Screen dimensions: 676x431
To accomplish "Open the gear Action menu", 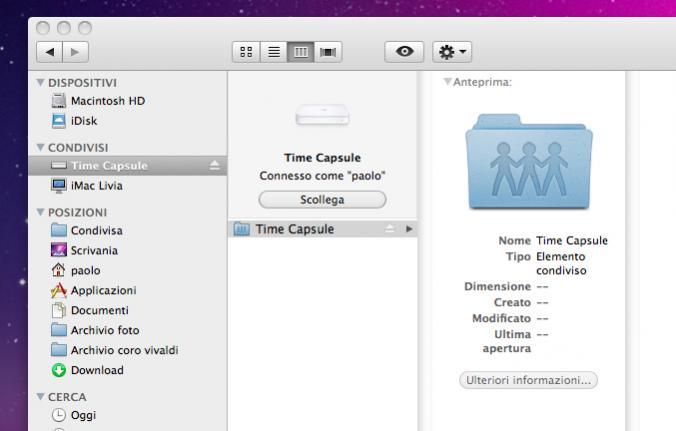I will pyautogui.click(x=452, y=52).
